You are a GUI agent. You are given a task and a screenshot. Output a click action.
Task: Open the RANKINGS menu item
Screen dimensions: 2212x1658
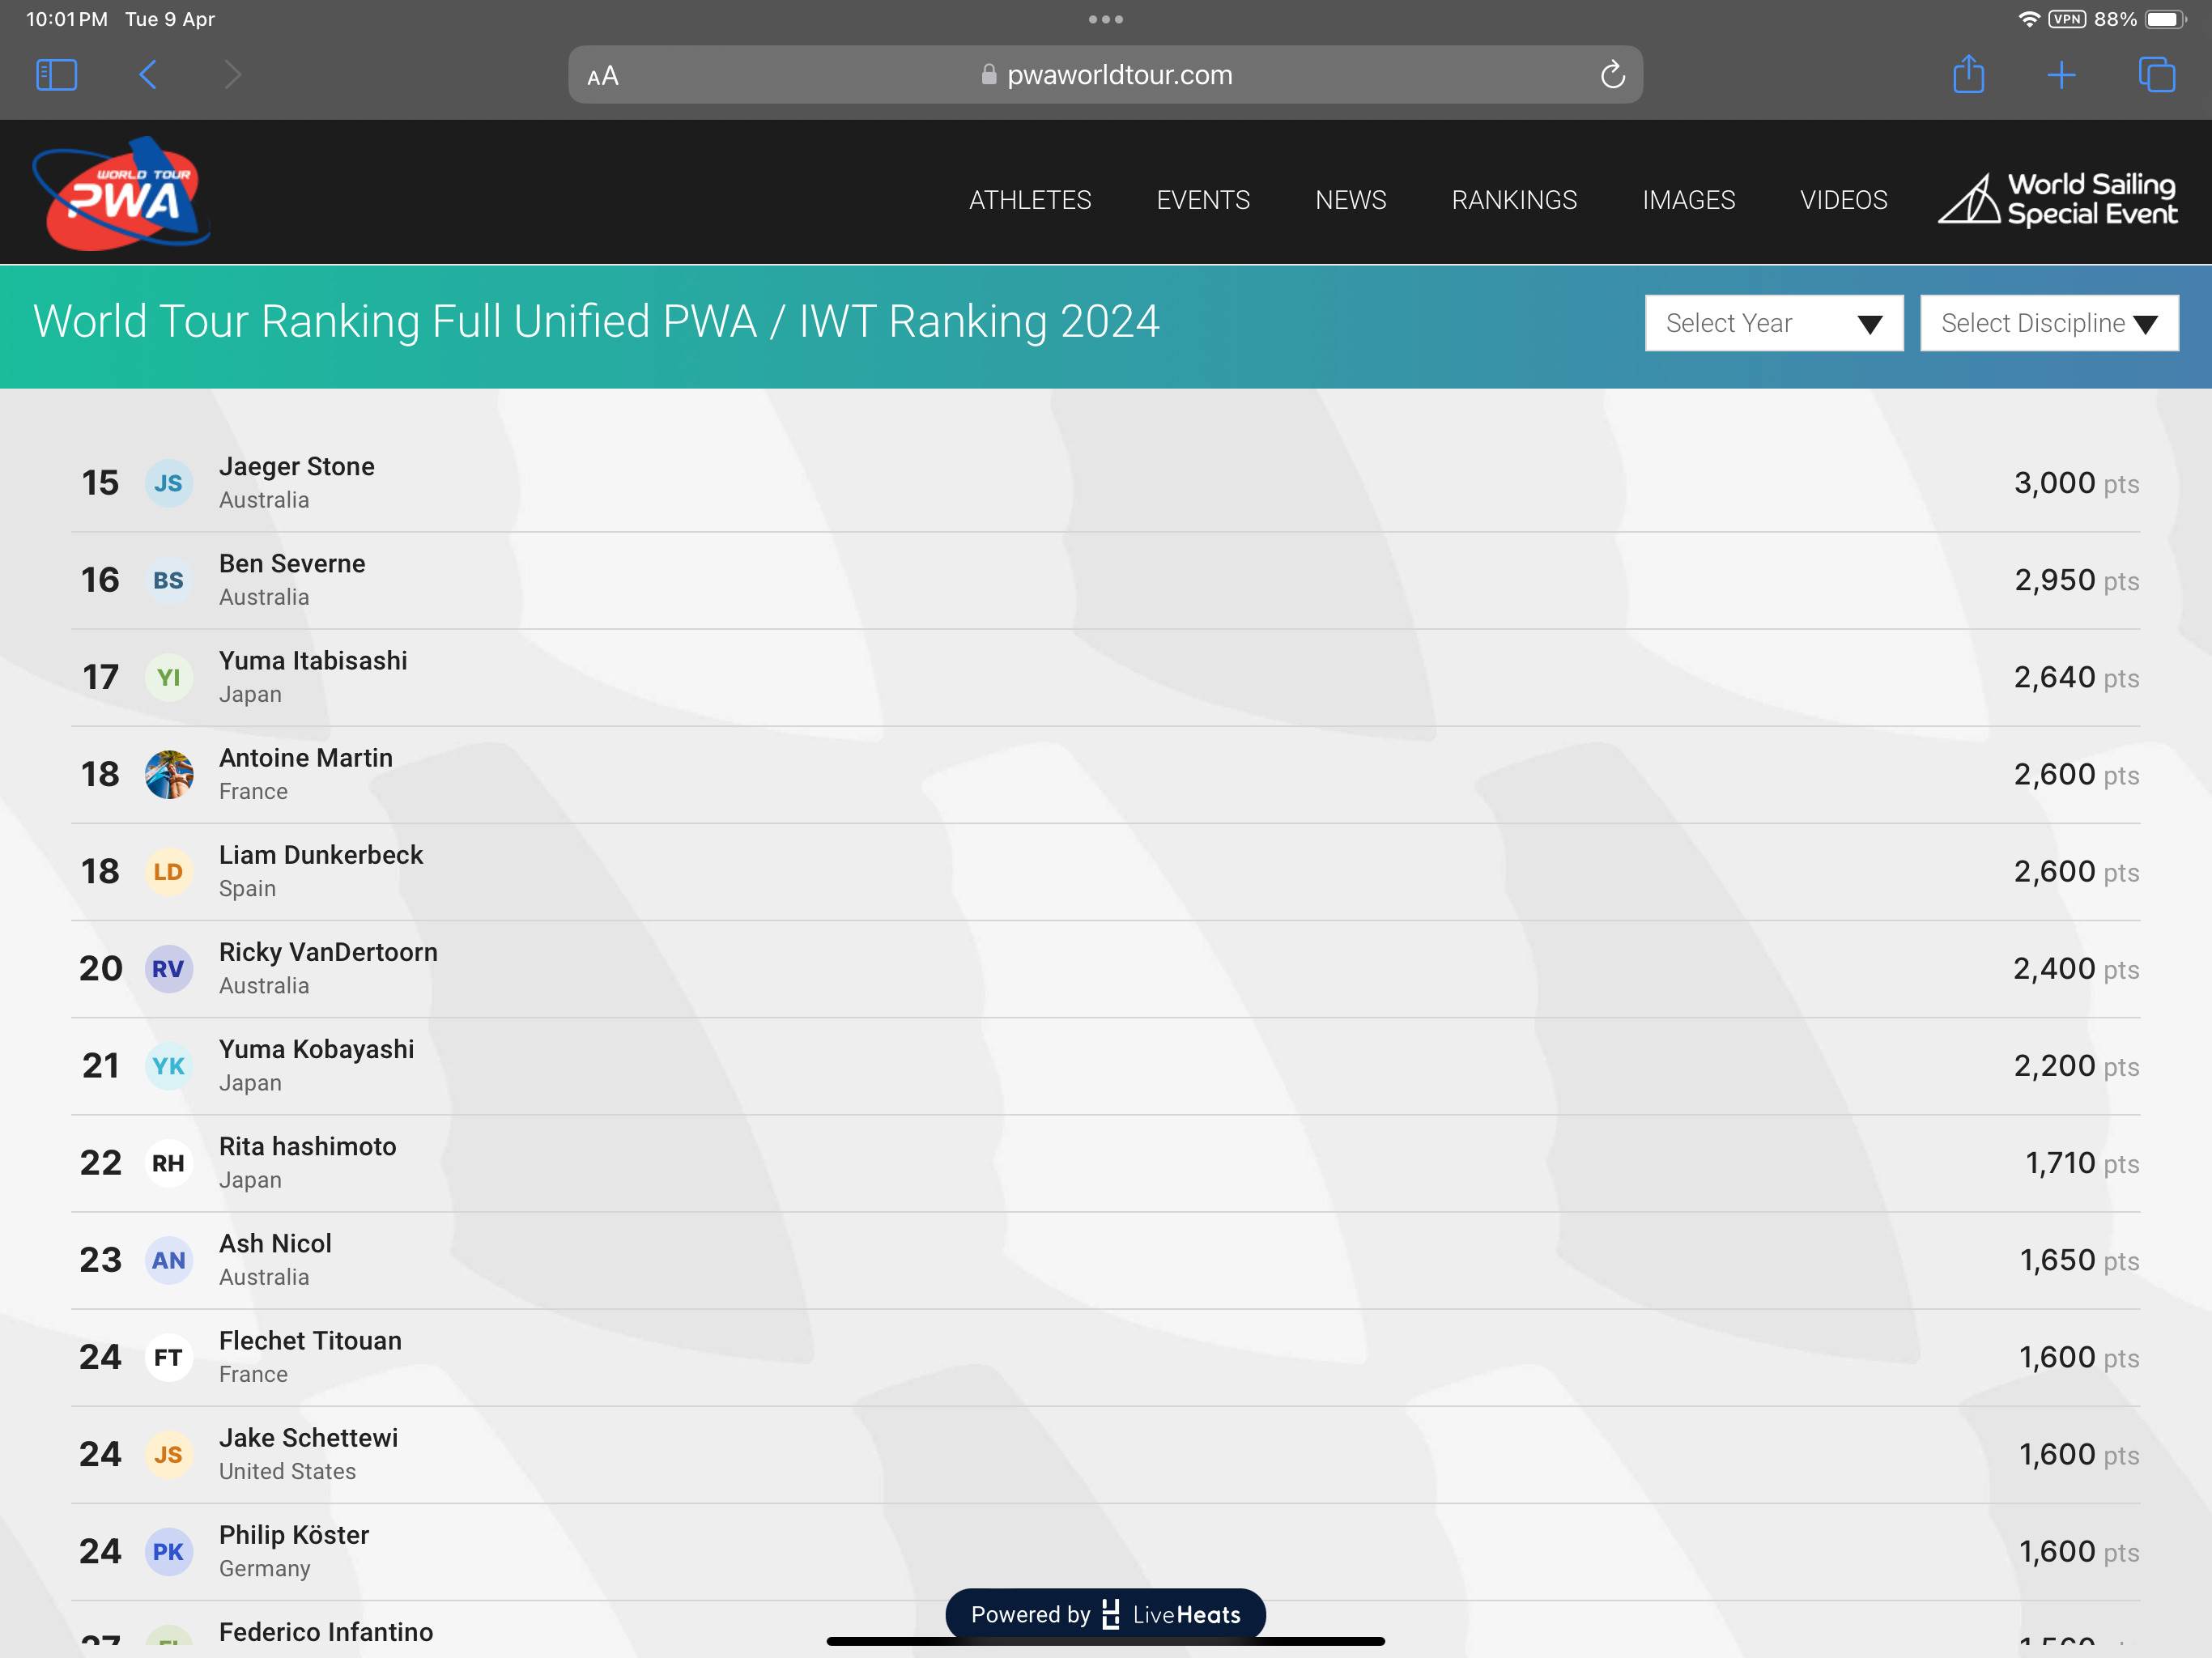(x=1514, y=200)
